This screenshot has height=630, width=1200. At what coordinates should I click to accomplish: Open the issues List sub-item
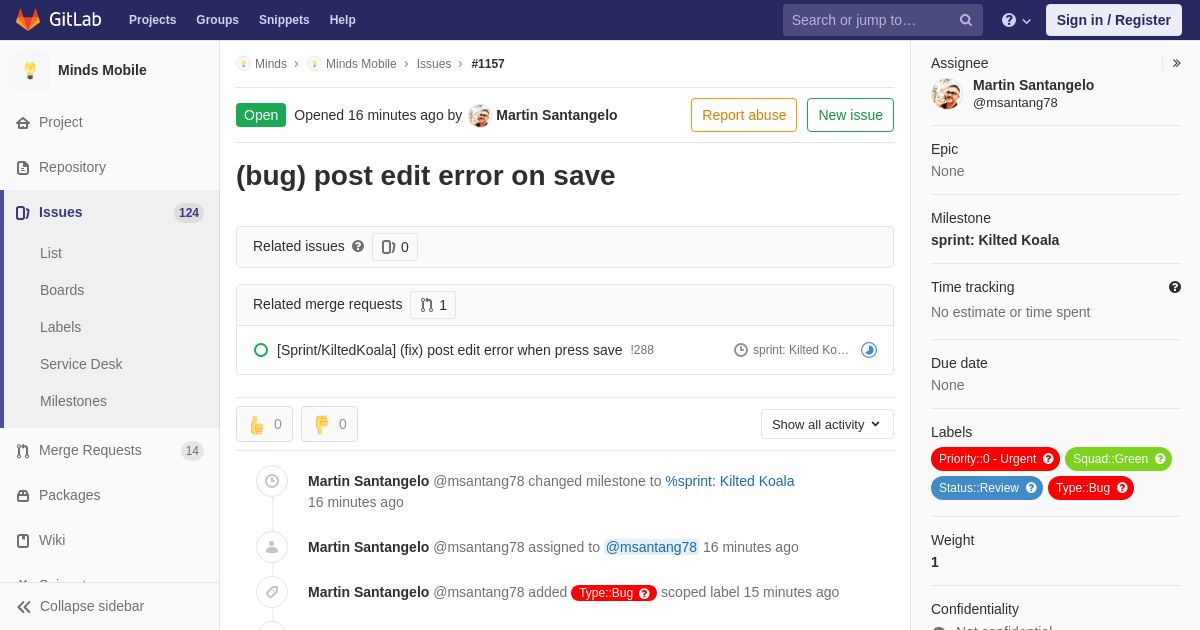coord(51,253)
